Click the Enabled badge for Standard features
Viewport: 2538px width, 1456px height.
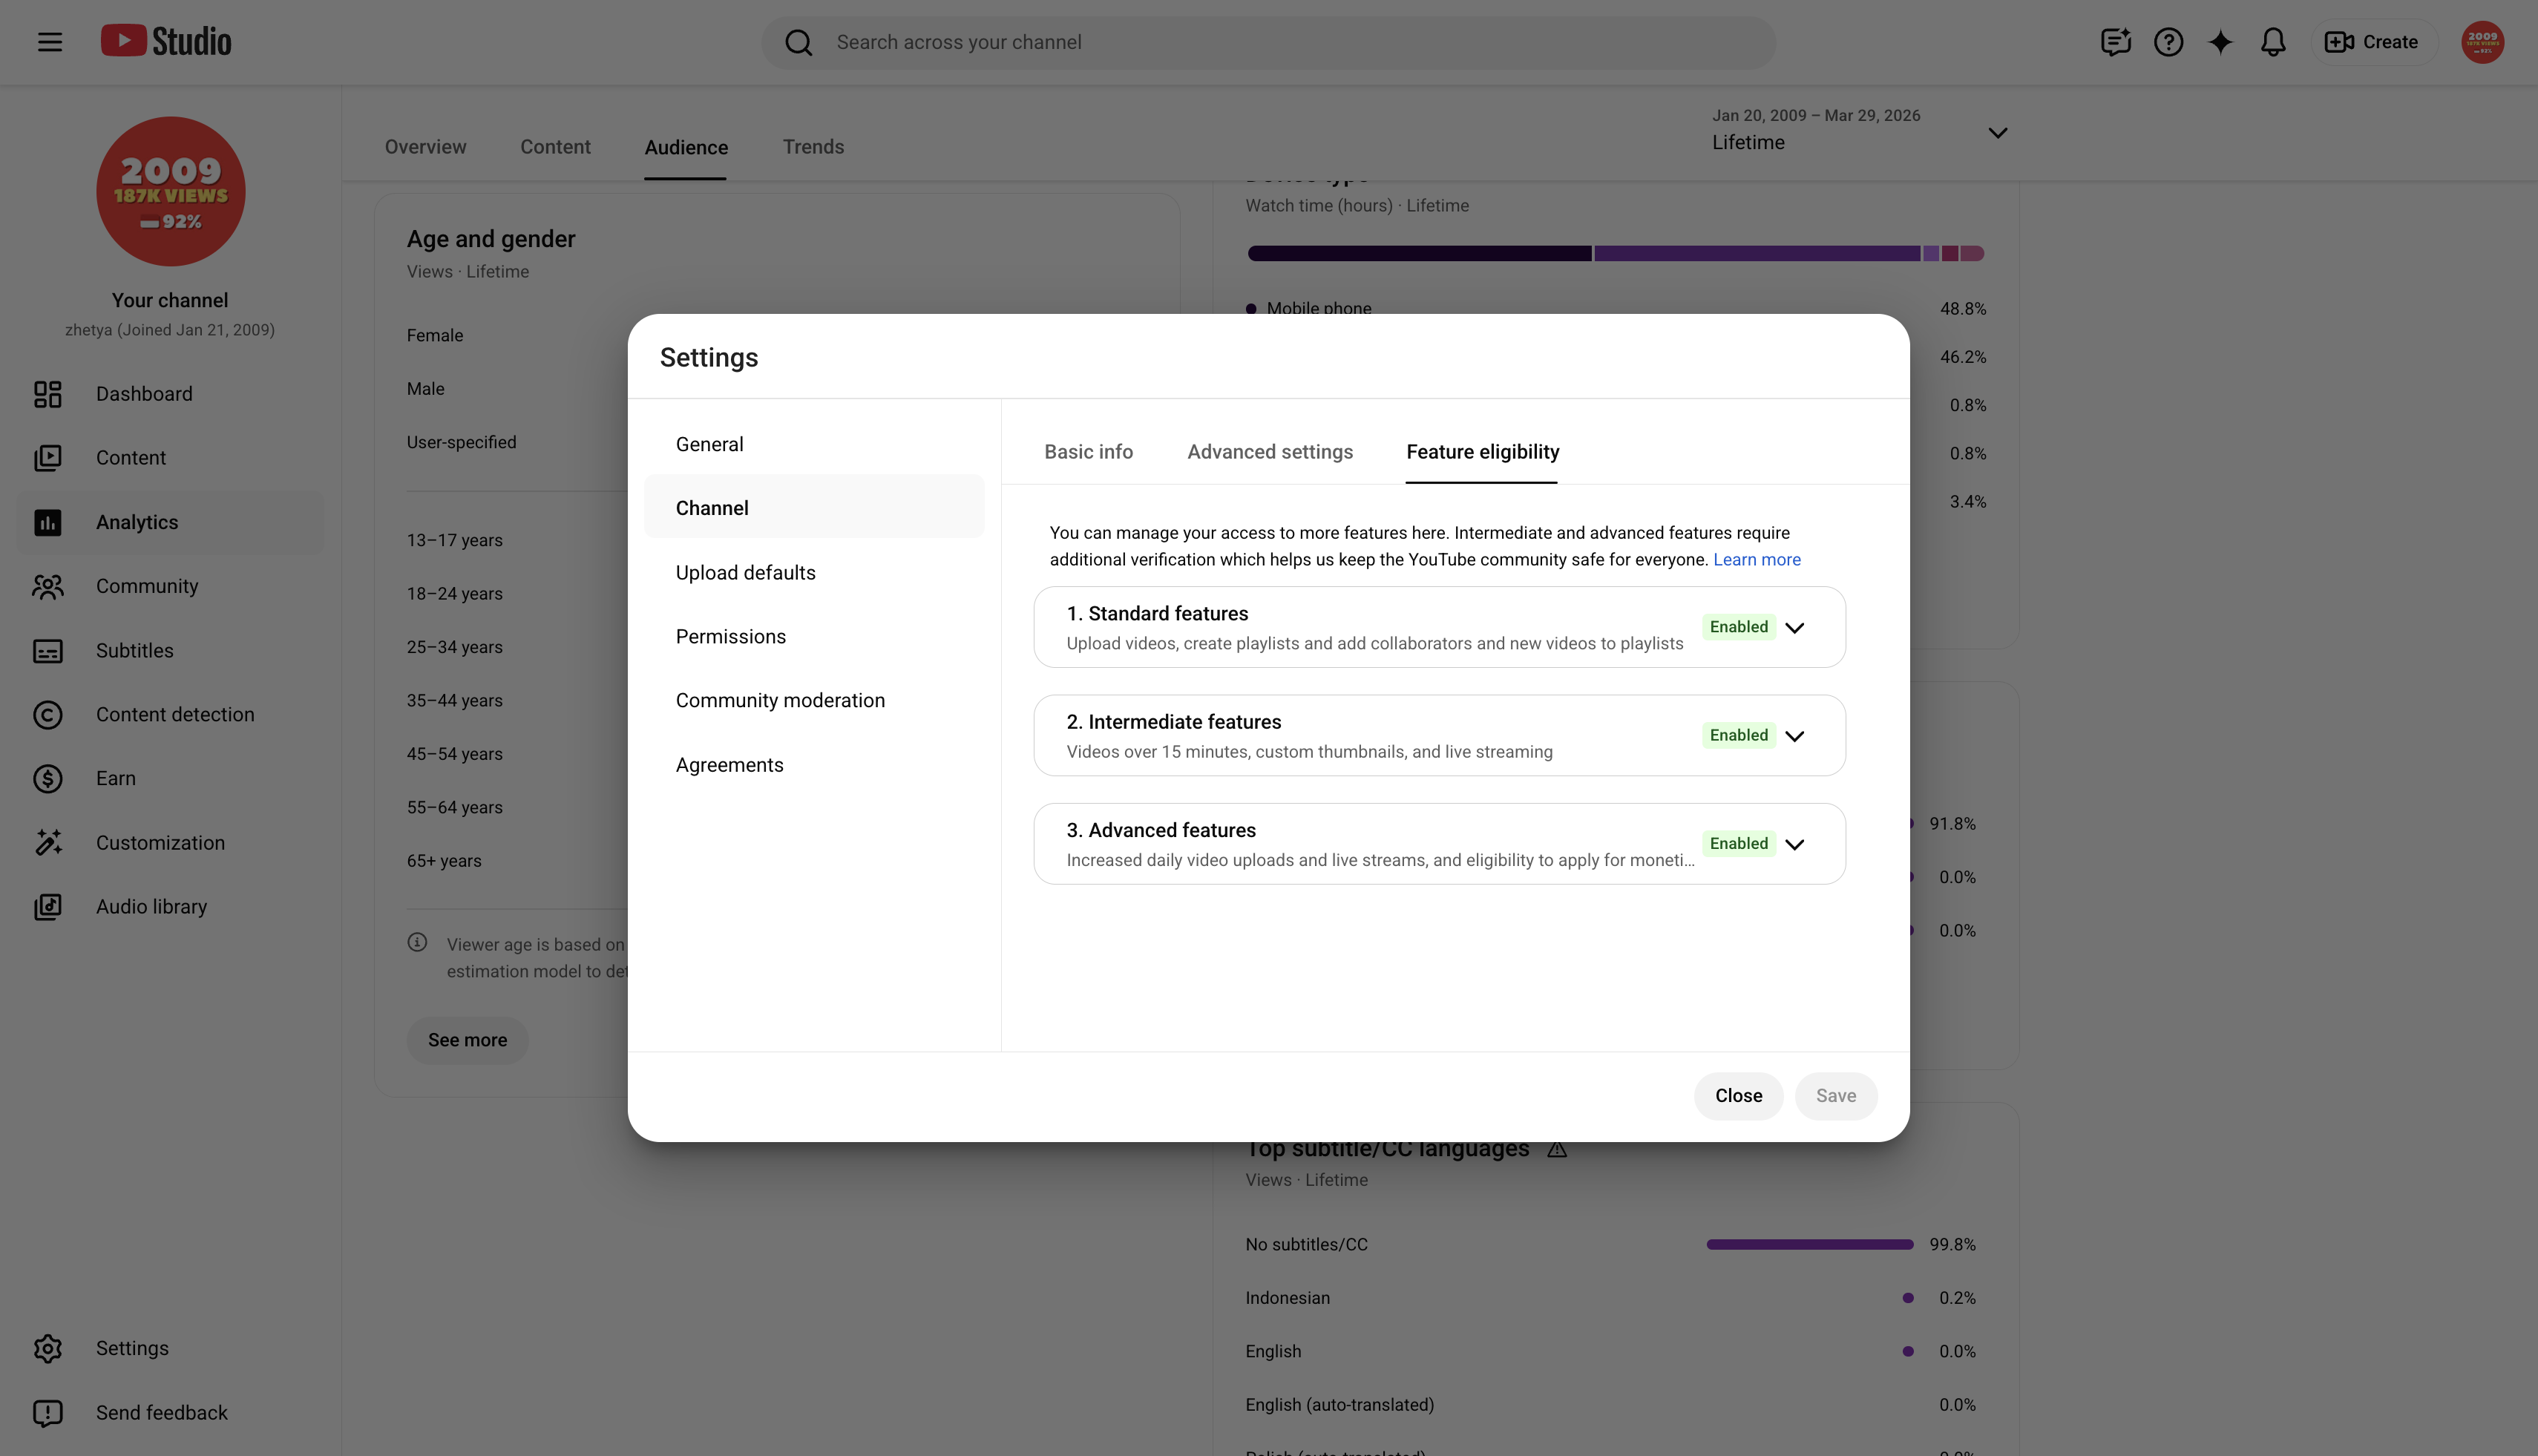(1738, 627)
